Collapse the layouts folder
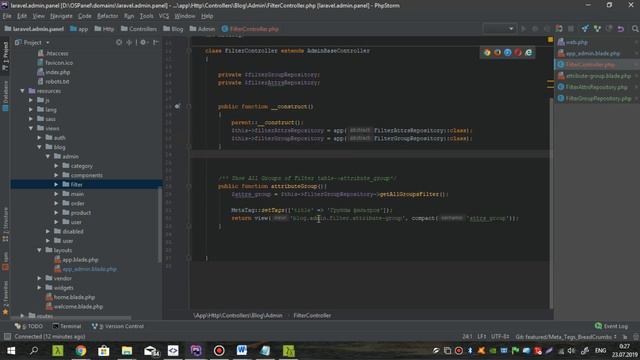This screenshot has width=640, height=360. coord(40,250)
